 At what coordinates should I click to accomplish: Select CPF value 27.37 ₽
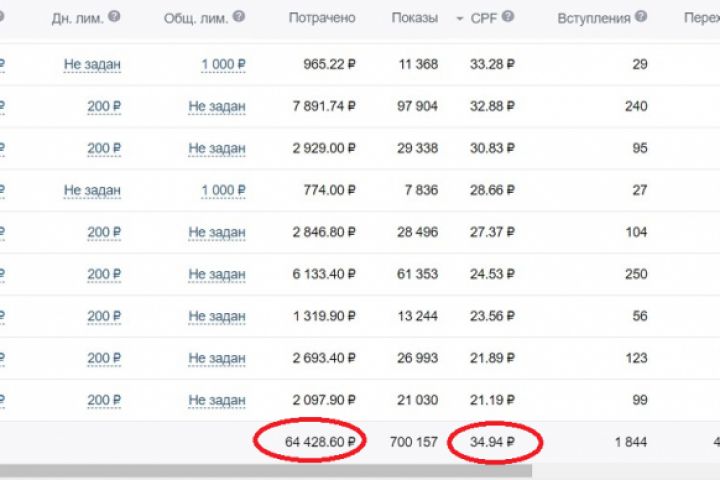(492, 232)
